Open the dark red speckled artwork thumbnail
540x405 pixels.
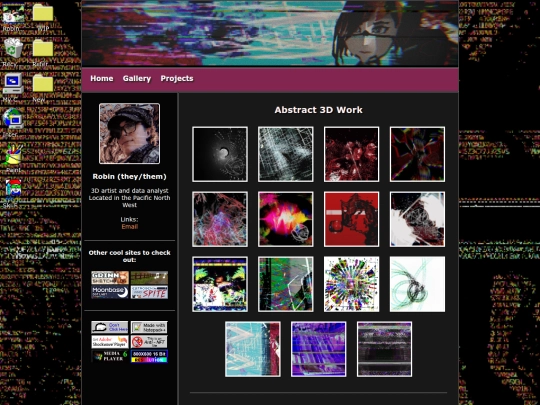(x=351, y=154)
